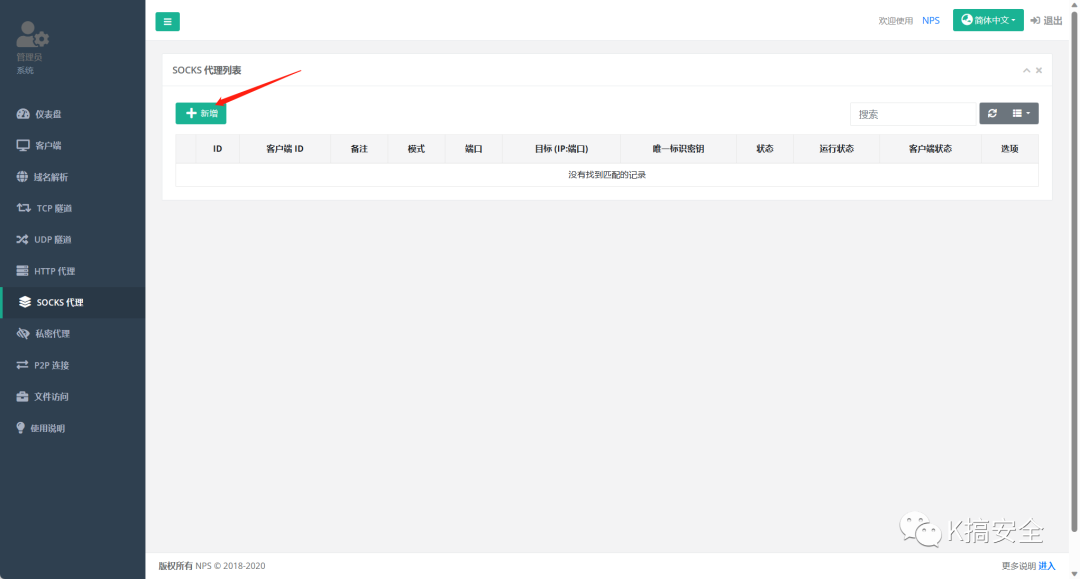
Task: Click the 唯一标识密钥 column header
Action: 678,149
